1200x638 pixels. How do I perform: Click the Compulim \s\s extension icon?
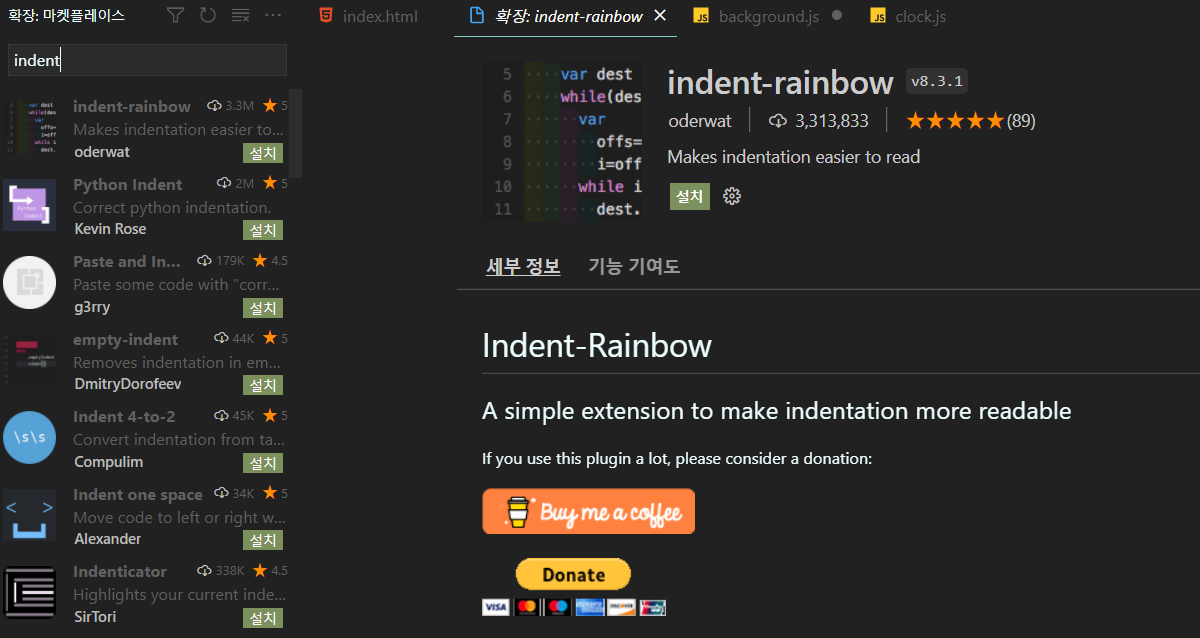(x=29, y=438)
